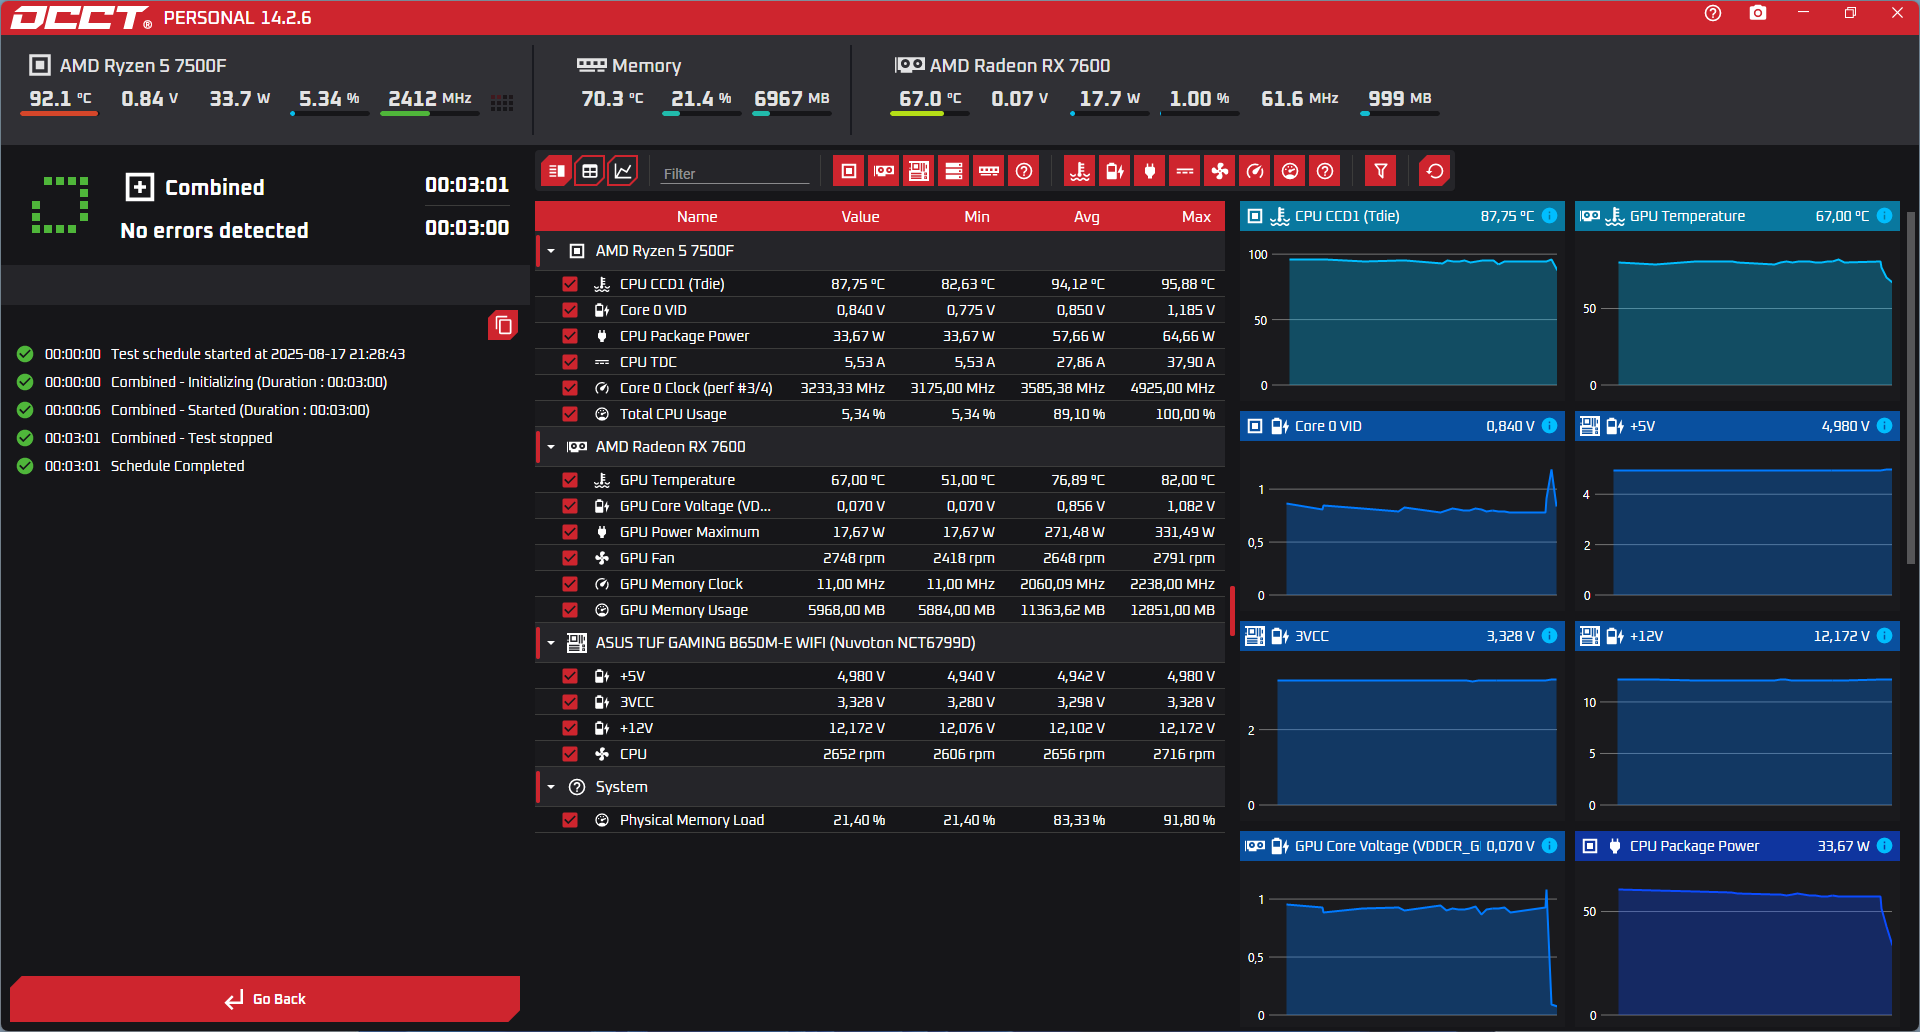1920x1032 pixels.
Task: Uncheck the Core 0 VID sensor checkbox
Action: [x=570, y=310]
